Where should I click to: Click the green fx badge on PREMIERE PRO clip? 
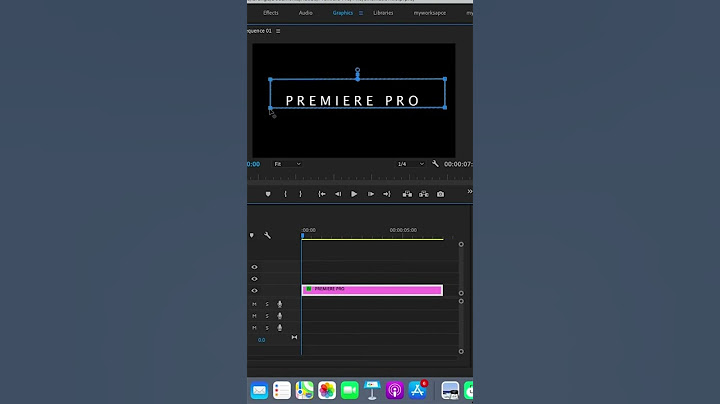pos(309,289)
